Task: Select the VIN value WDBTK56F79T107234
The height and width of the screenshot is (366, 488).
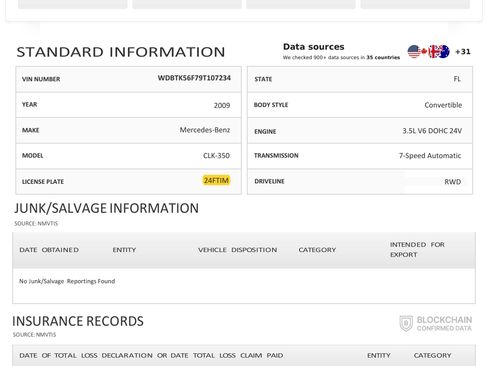Action: 194,78
